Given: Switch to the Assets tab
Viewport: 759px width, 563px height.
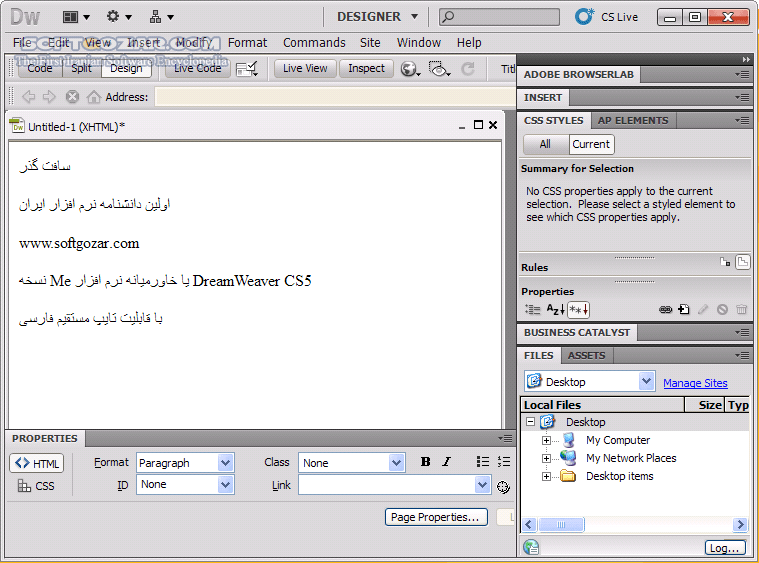Looking at the screenshot, I should (587, 355).
